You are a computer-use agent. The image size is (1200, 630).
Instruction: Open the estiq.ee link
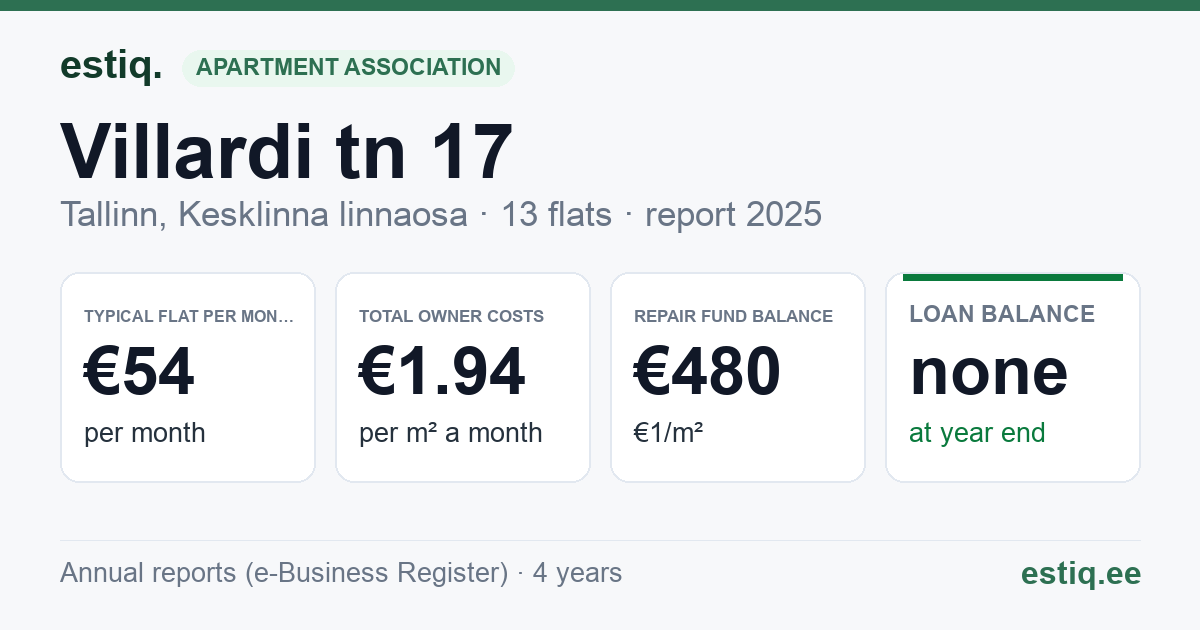[x=1081, y=573]
